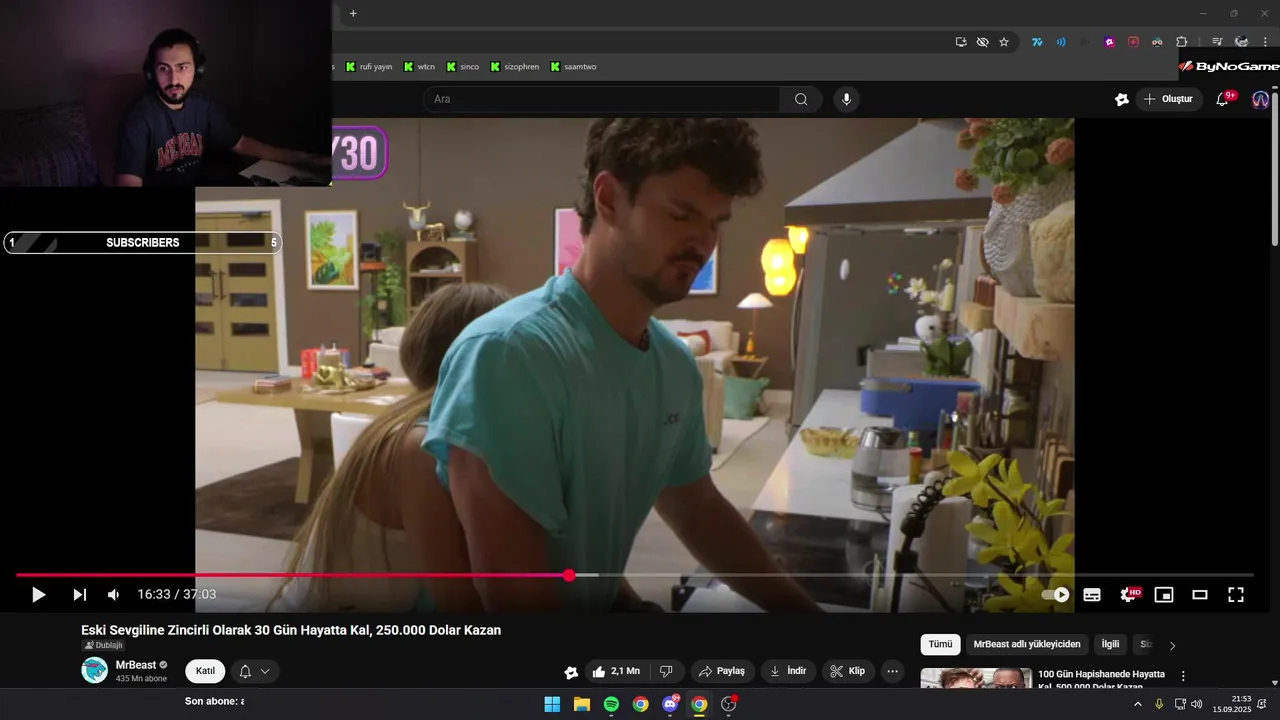Open a new browser tab

(353, 13)
